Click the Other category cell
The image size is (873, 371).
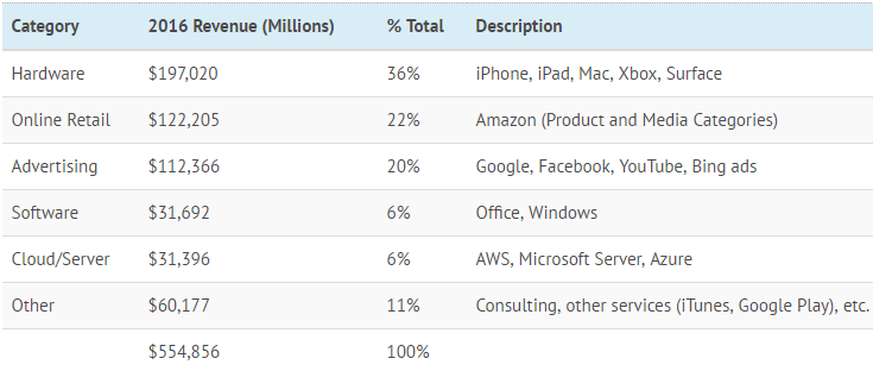pyautogui.click(x=33, y=305)
